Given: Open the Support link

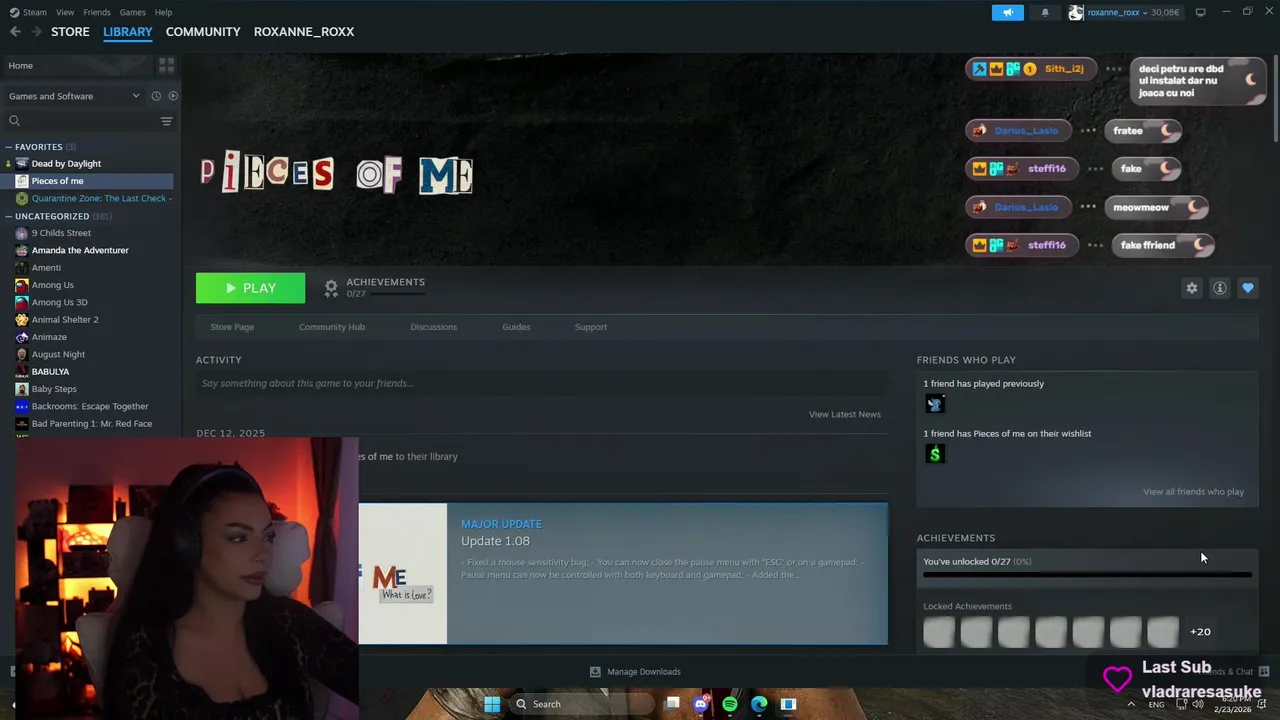Looking at the screenshot, I should (590, 327).
